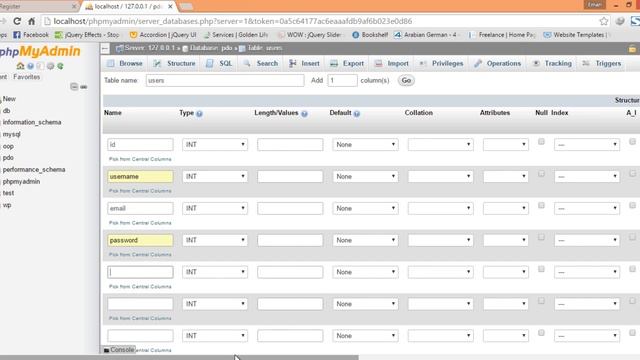Image resolution: width=640 pixels, height=360 pixels.
Task: Open the Favorites navigation tab
Action: pos(27,77)
